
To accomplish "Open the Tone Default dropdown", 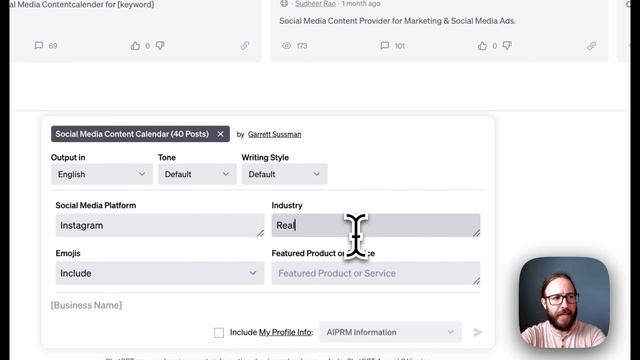I will click(197, 174).
